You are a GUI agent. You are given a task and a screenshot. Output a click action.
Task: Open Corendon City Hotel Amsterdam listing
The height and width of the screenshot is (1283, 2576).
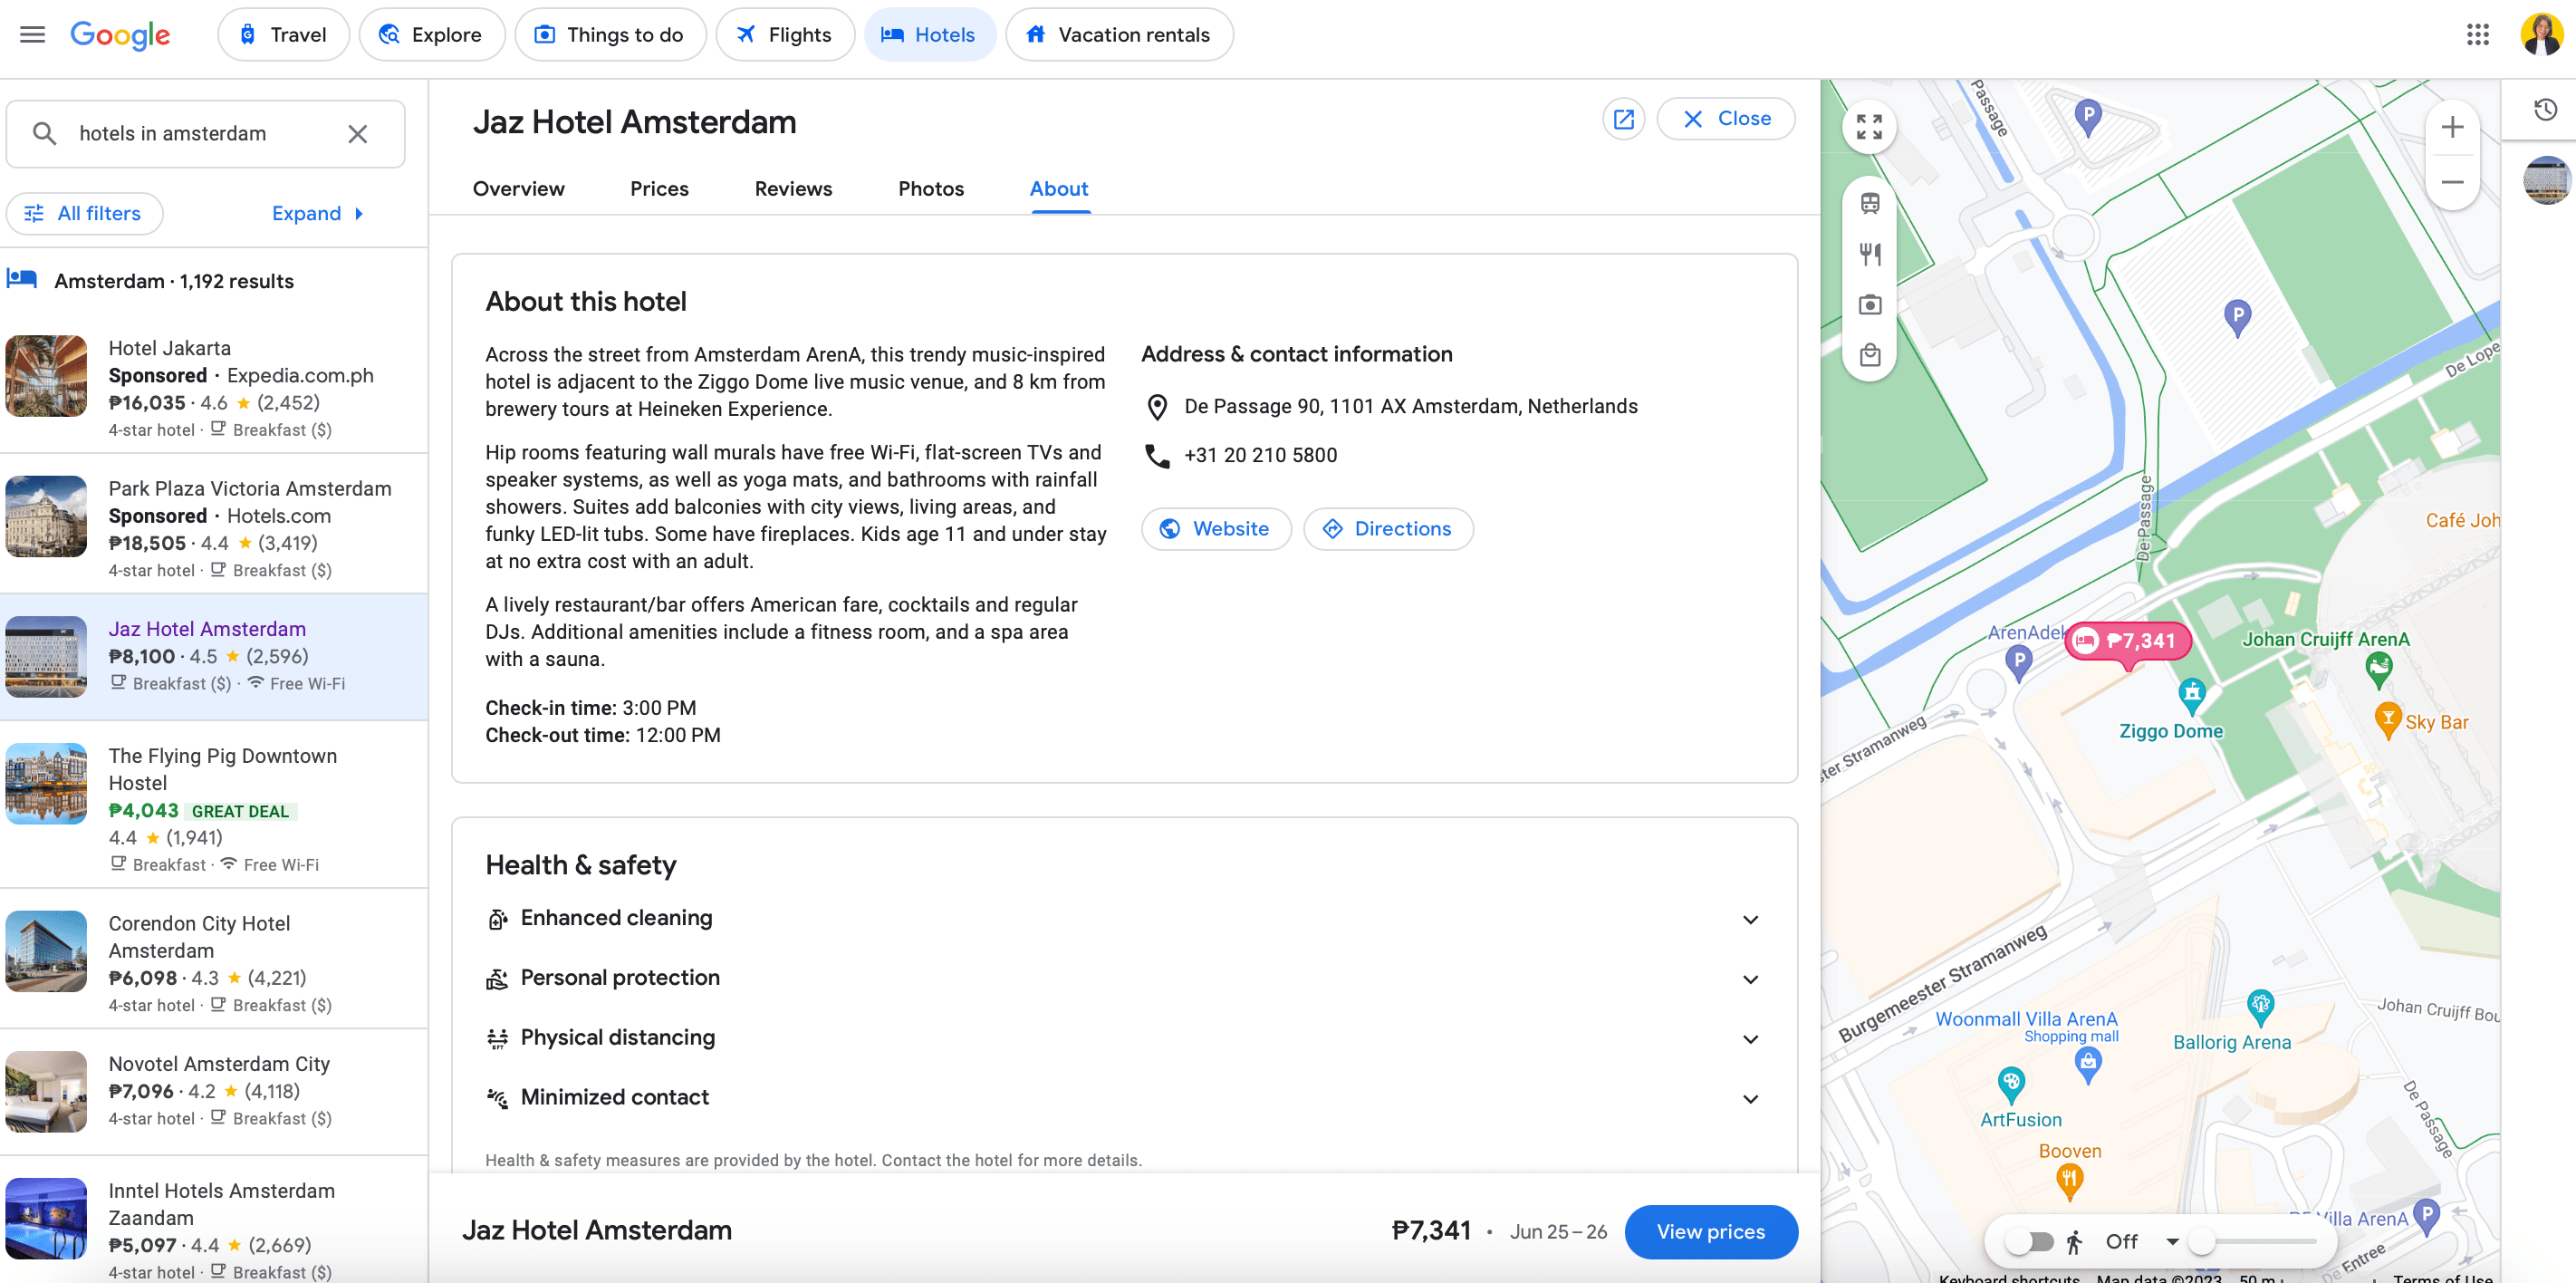(x=214, y=959)
